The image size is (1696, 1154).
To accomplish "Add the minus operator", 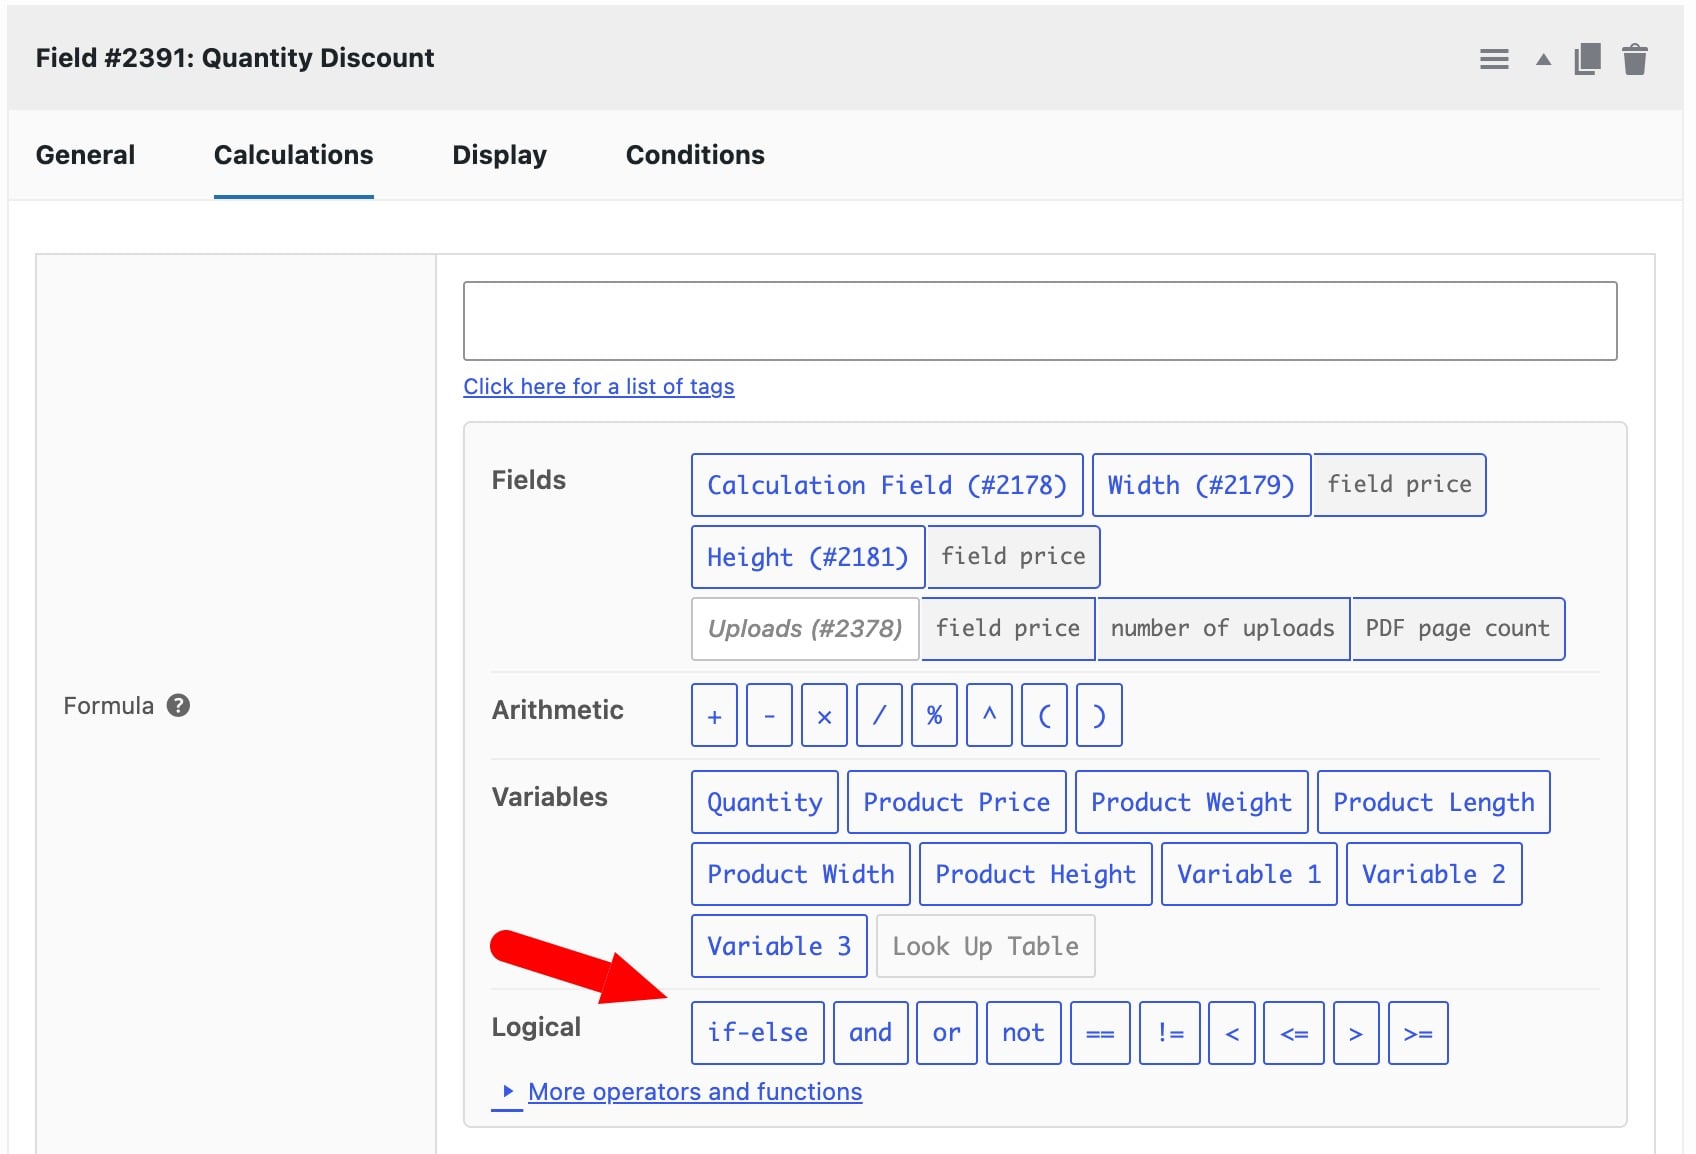I will (770, 715).
